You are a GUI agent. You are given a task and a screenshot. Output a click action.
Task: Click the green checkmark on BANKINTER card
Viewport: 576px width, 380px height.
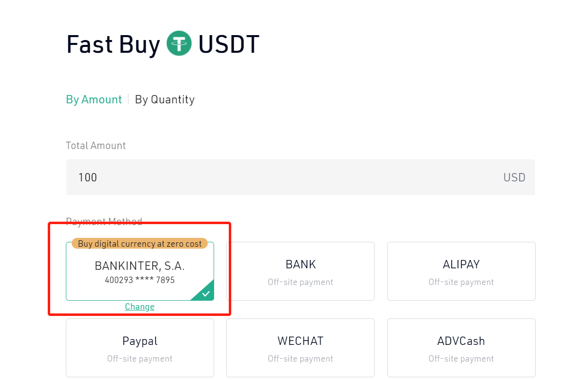click(x=205, y=293)
